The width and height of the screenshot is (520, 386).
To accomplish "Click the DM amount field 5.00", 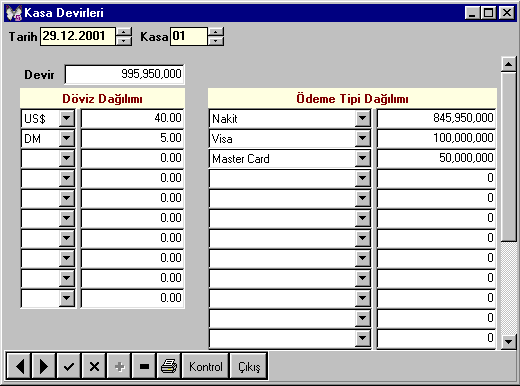I will click(132, 138).
